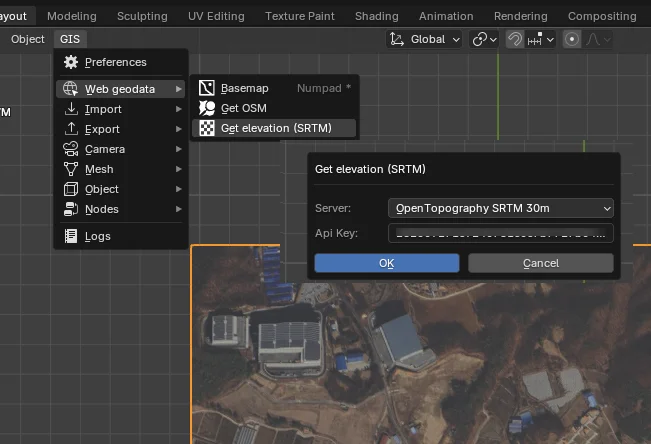Open the Object menu in the header
Screen dimensions: 651x444
[27, 39]
